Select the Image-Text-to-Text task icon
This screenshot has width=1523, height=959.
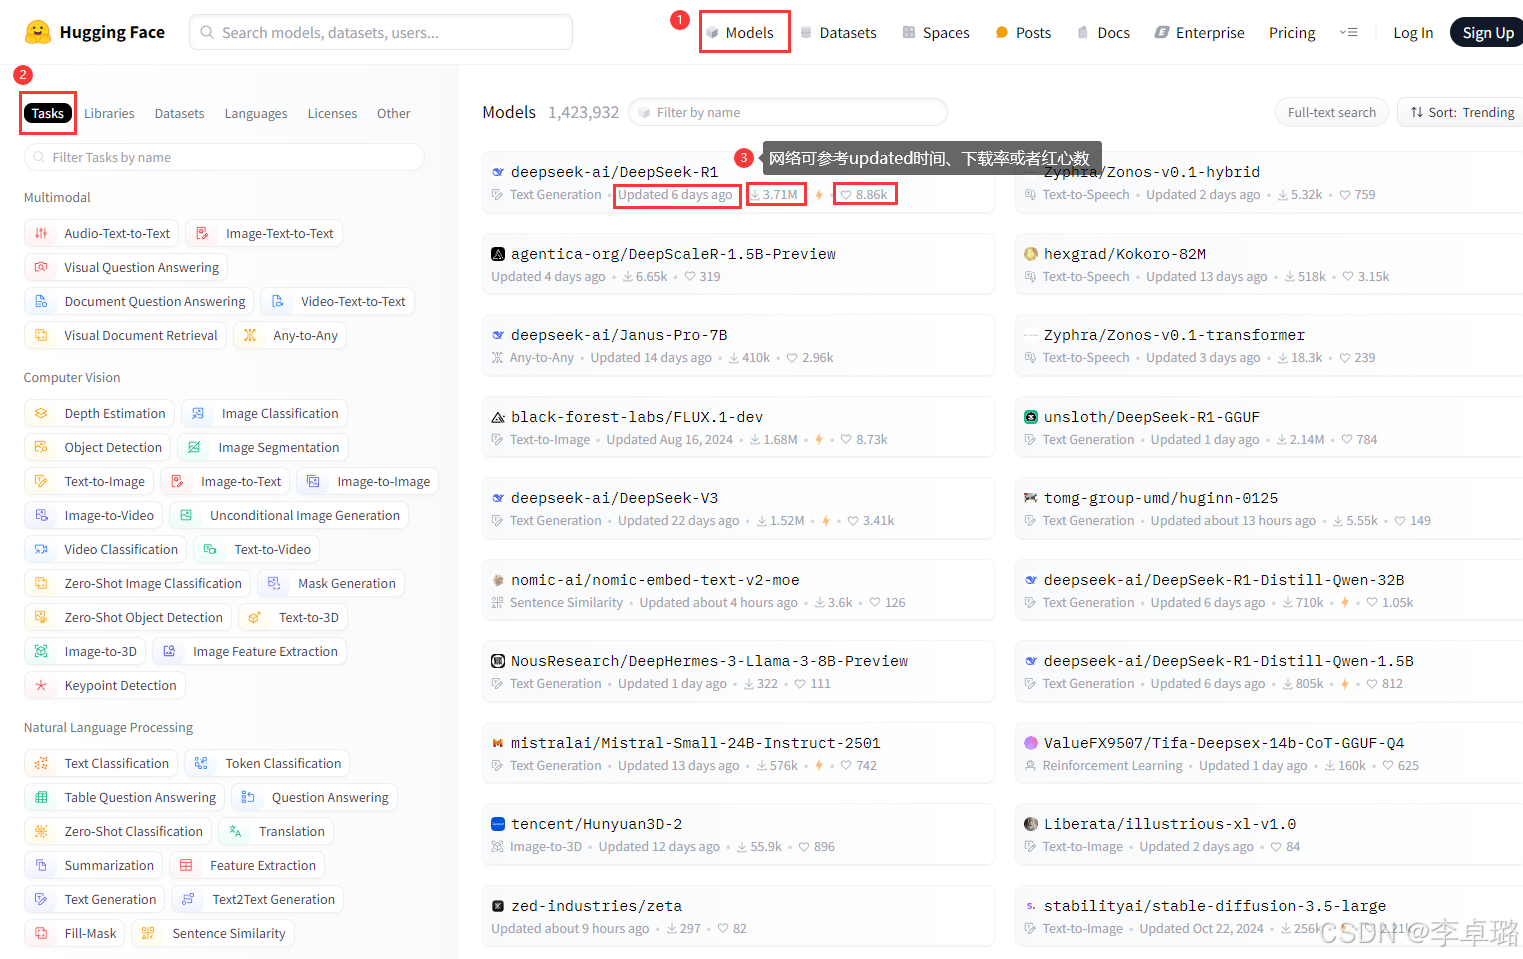202,233
